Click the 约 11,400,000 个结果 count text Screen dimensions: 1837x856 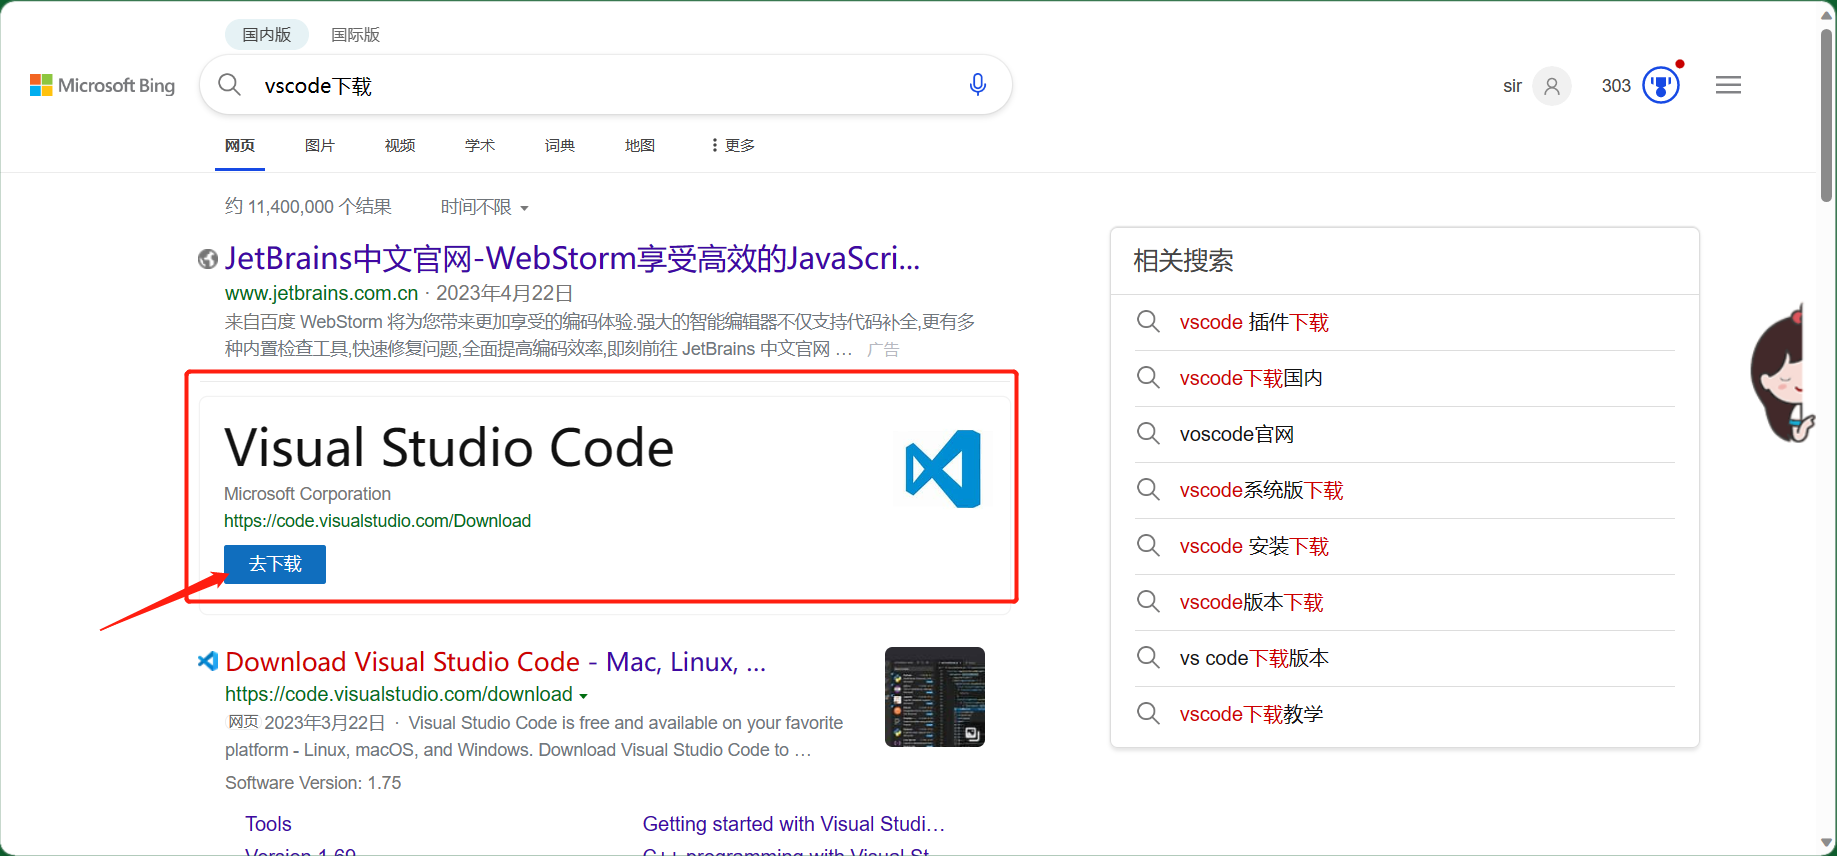308,207
